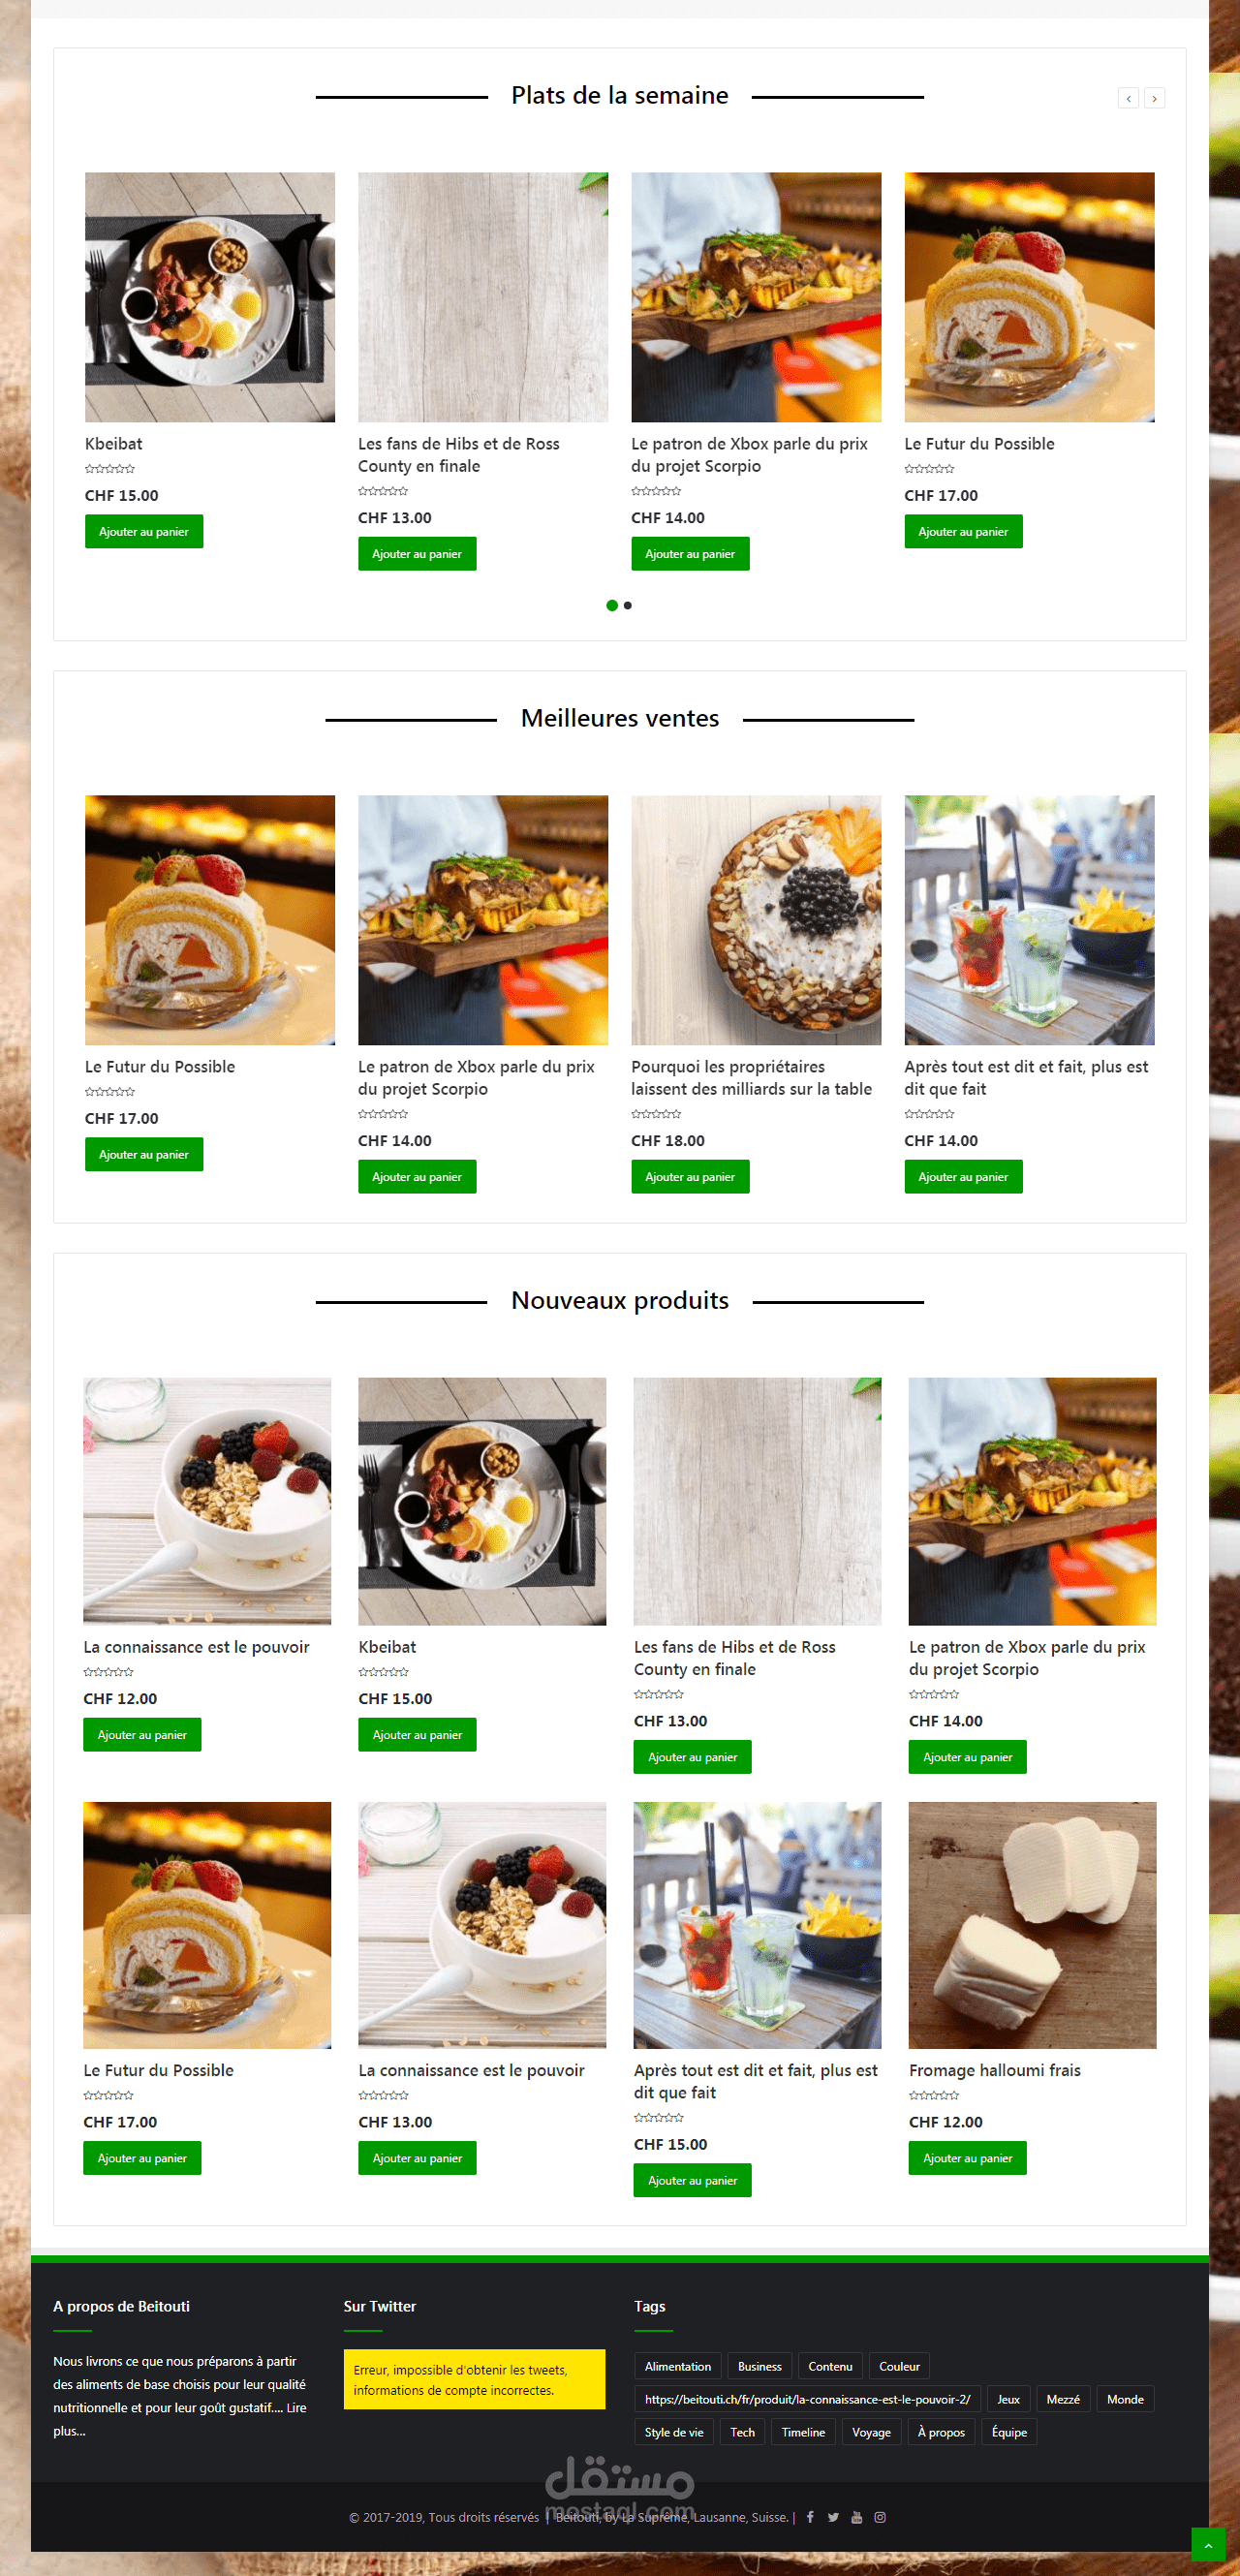Go to the previous carousel slide arrow

click(1128, 98)
